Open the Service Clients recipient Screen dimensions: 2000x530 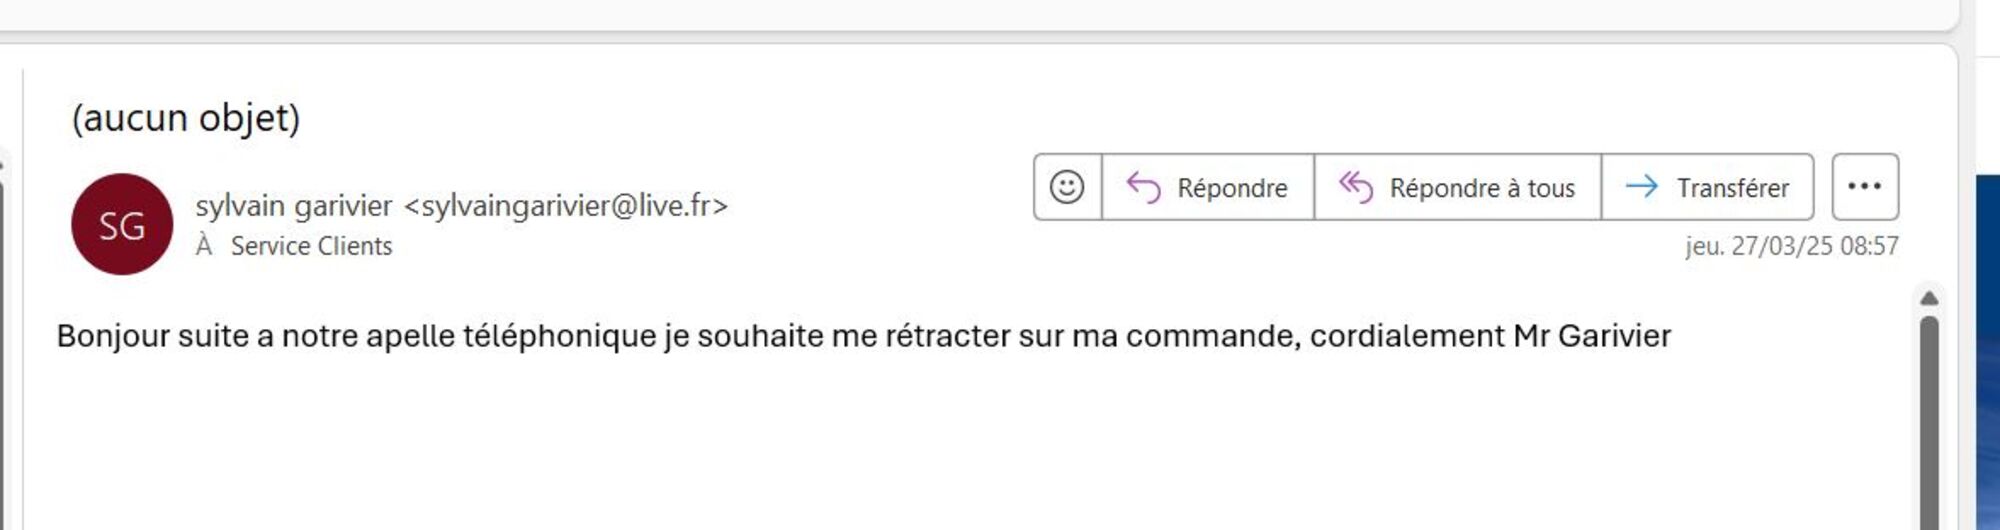click(311, 246)
